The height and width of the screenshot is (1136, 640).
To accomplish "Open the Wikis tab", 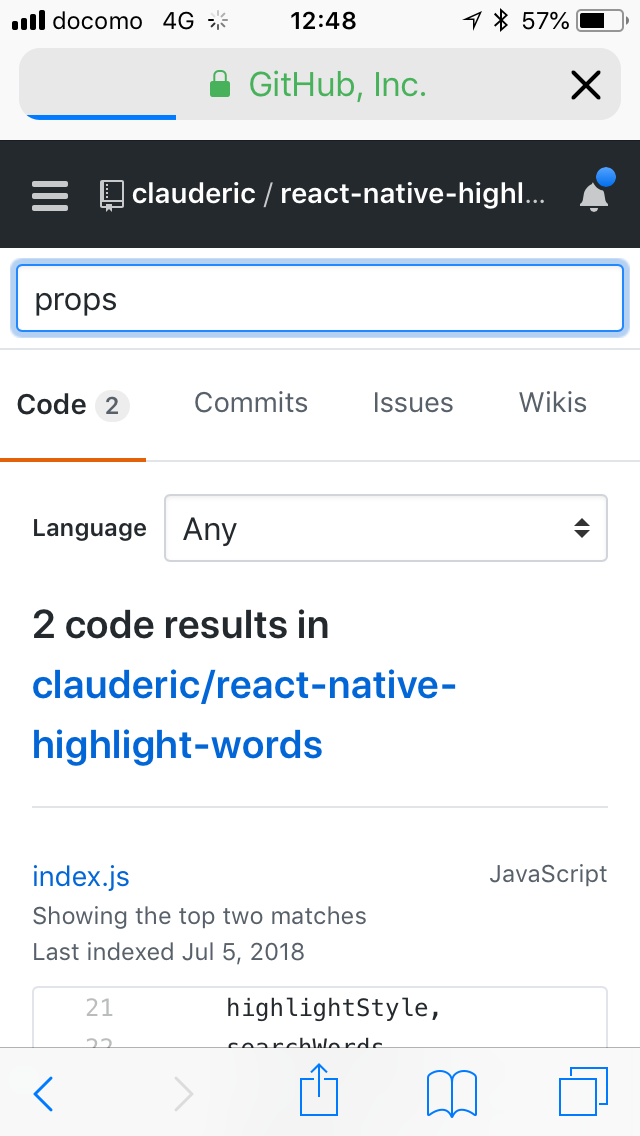I will (552, 403).
